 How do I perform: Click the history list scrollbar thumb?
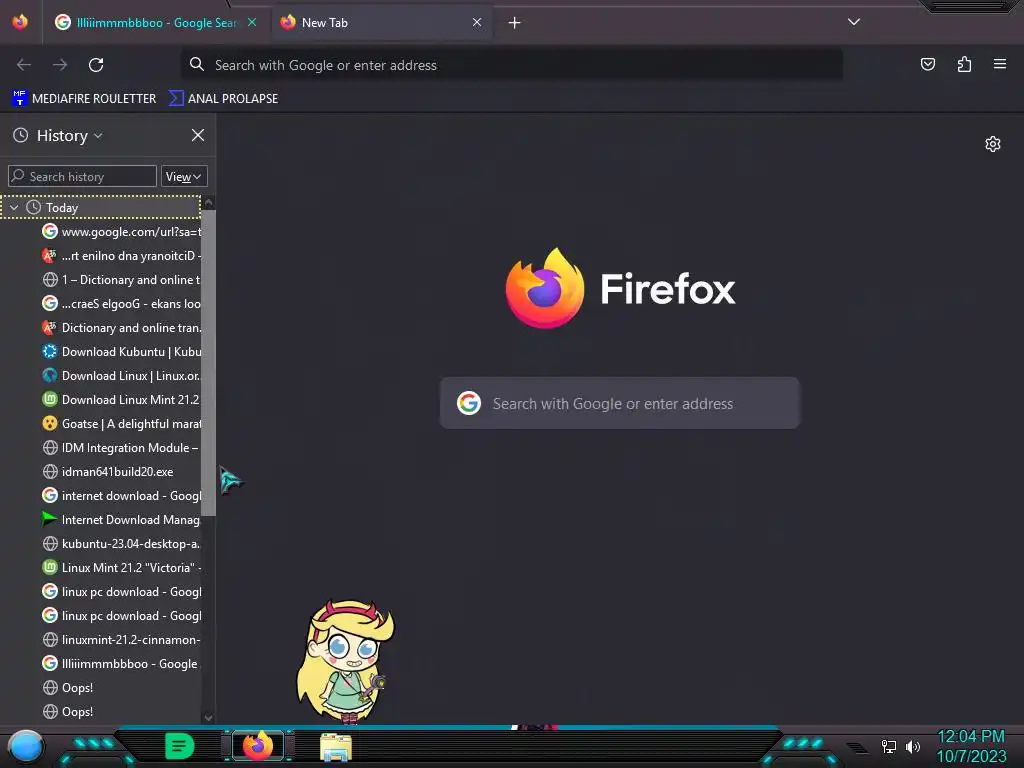pyautogui.click(x=208, y=362)
